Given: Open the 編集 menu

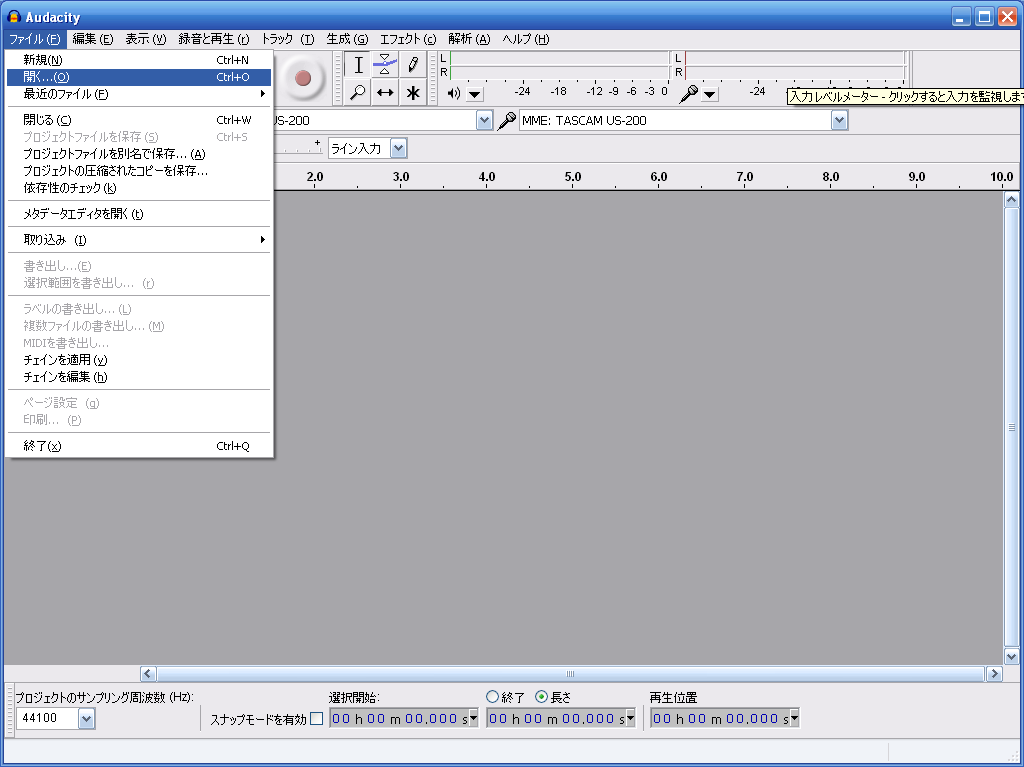Looking at the screenshot, I should pos(93,39).
